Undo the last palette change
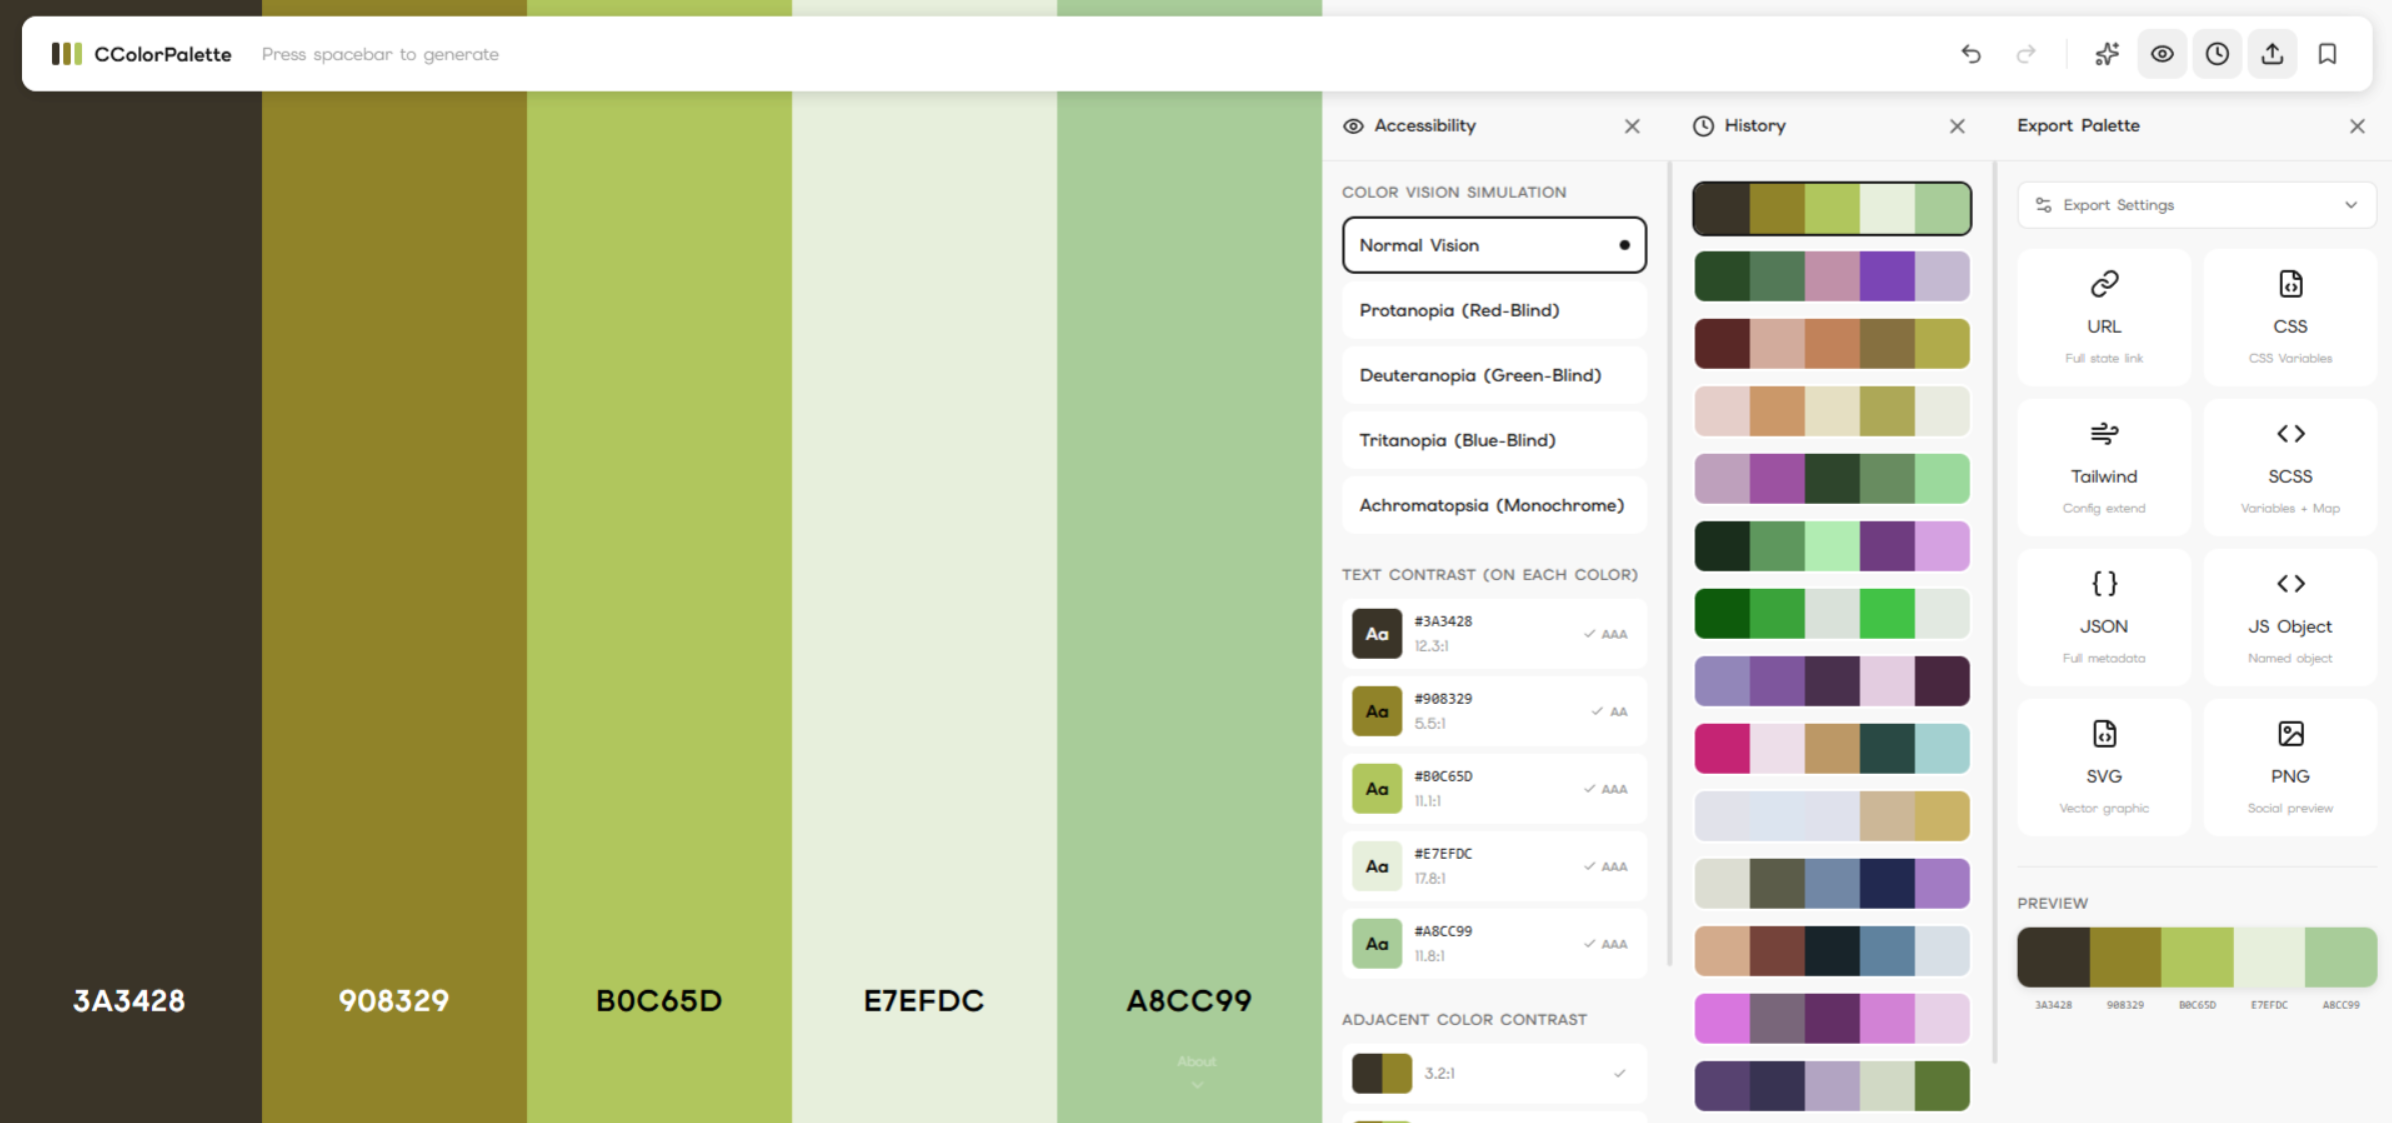This screenshot has height=1123, width=2392. [x=1970, y=54]
